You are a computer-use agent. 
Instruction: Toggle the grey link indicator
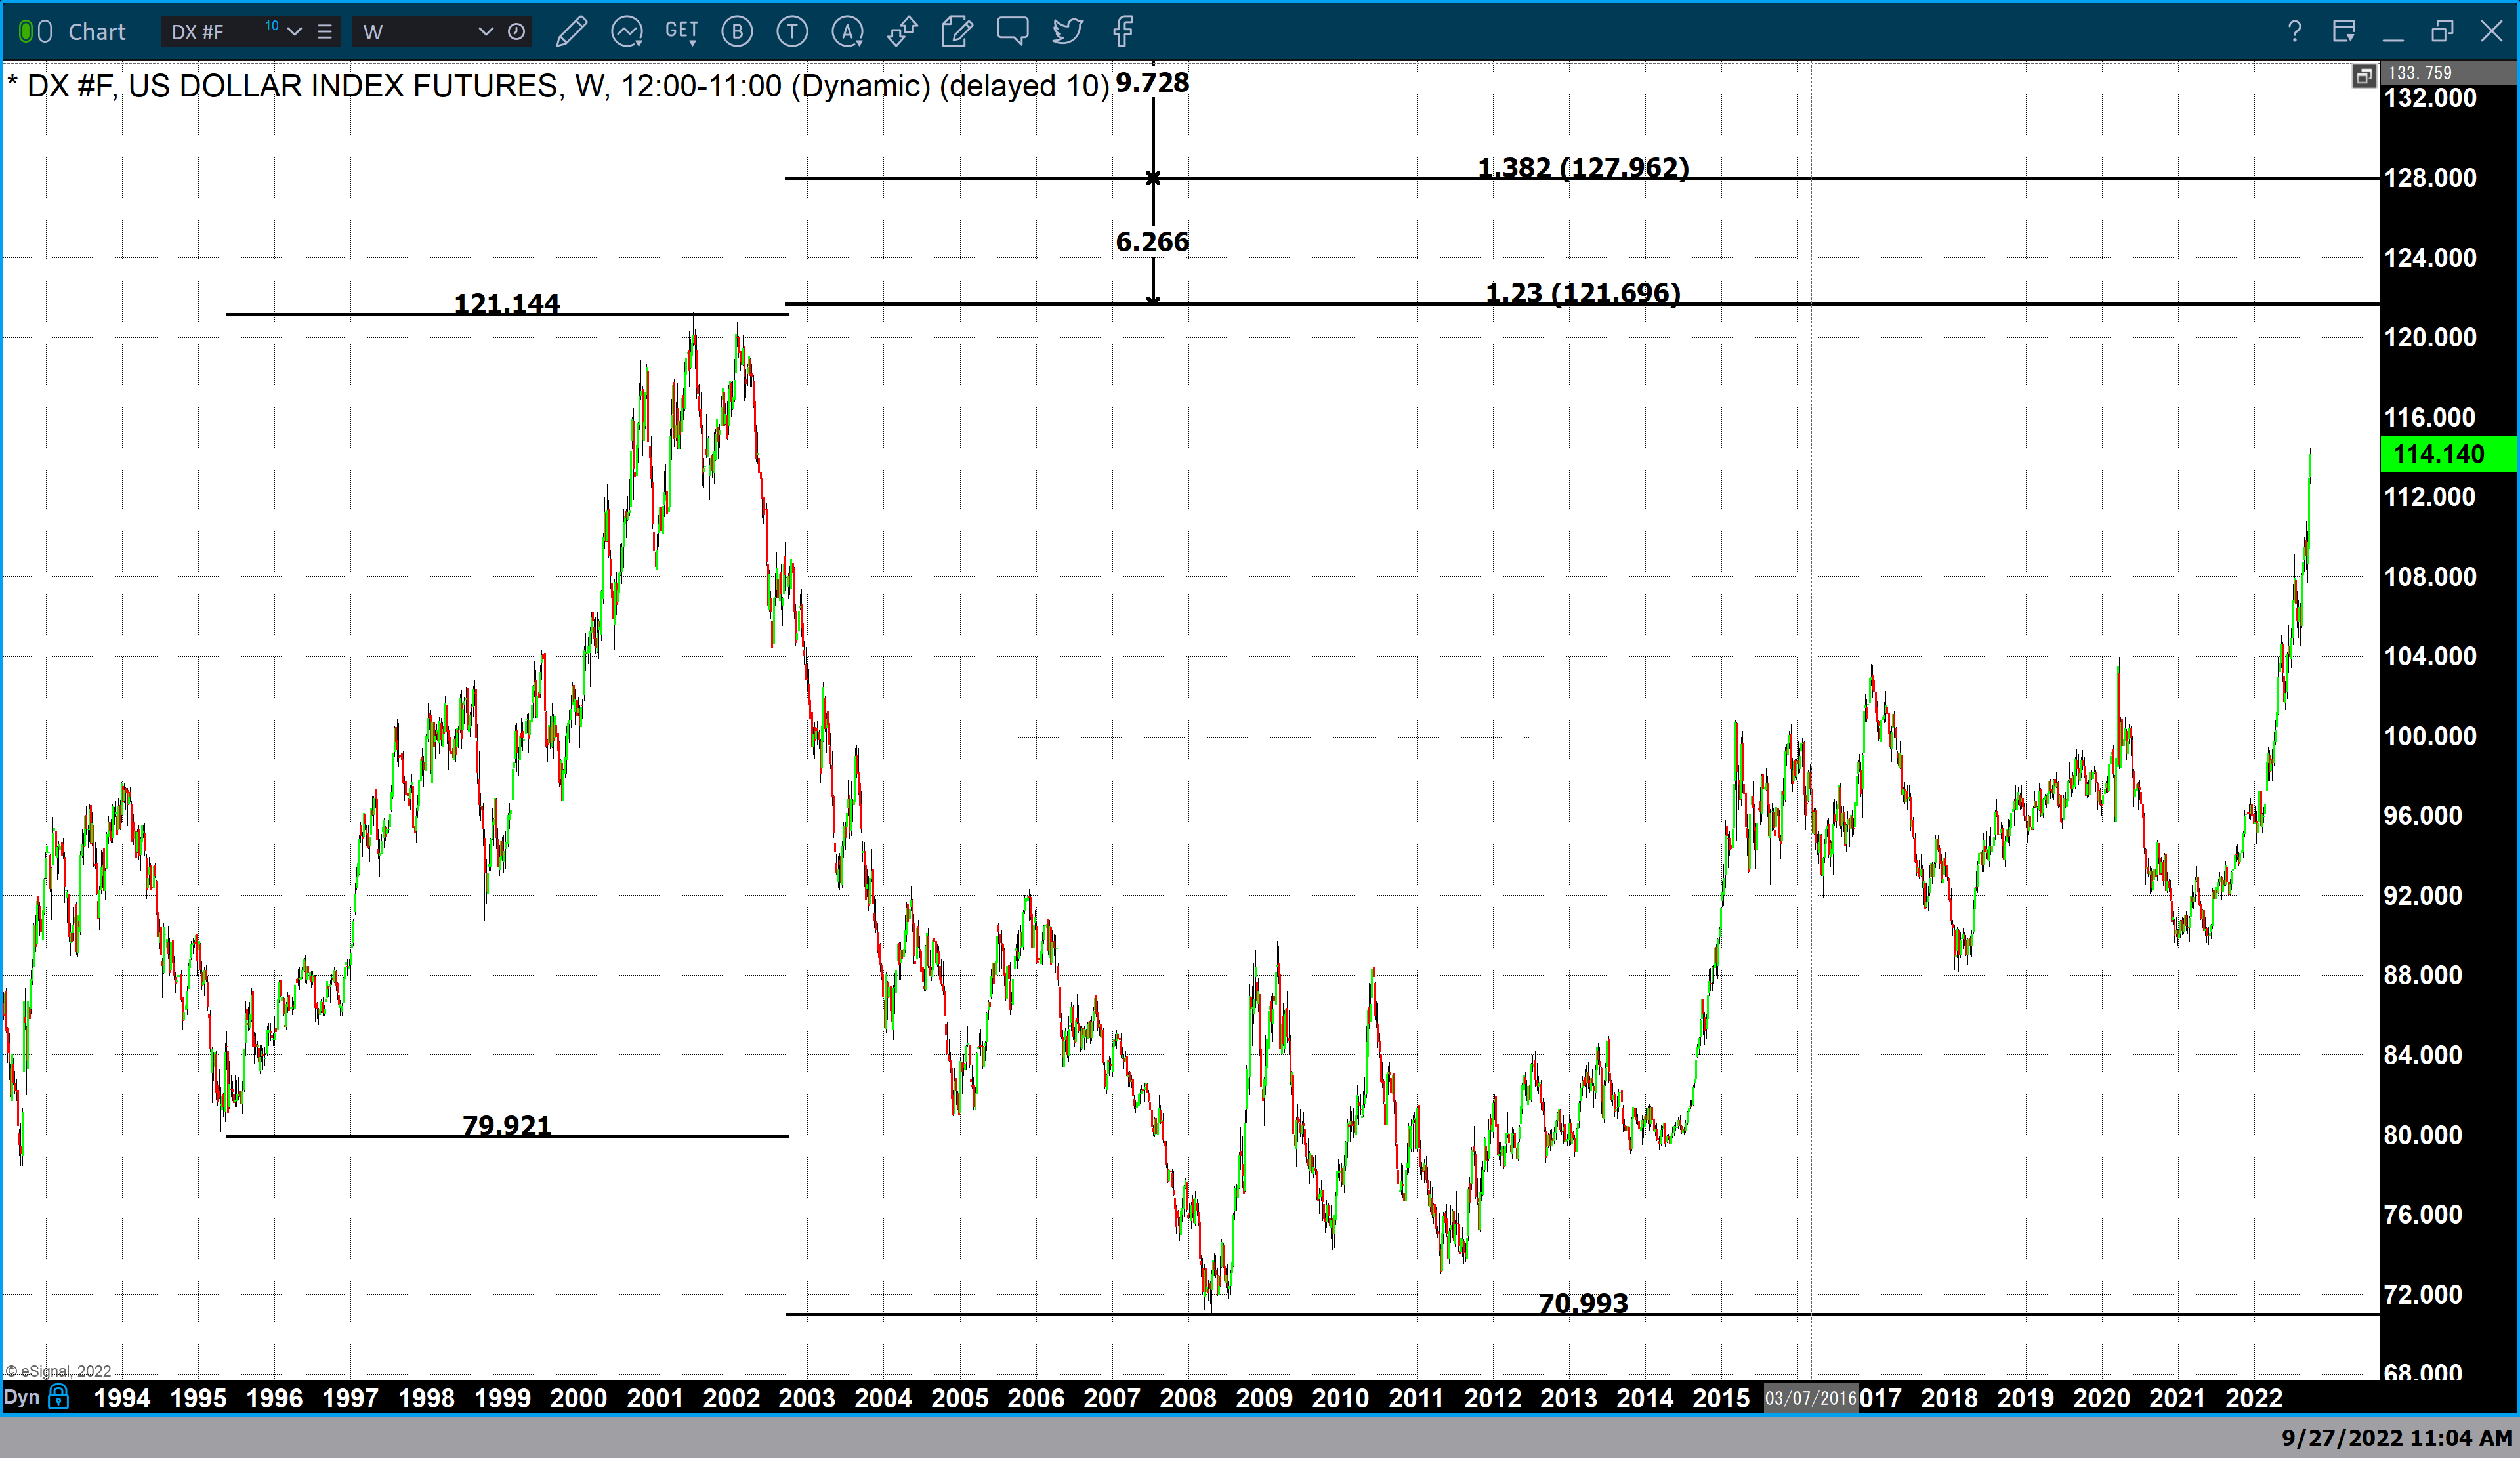point(45,32)
